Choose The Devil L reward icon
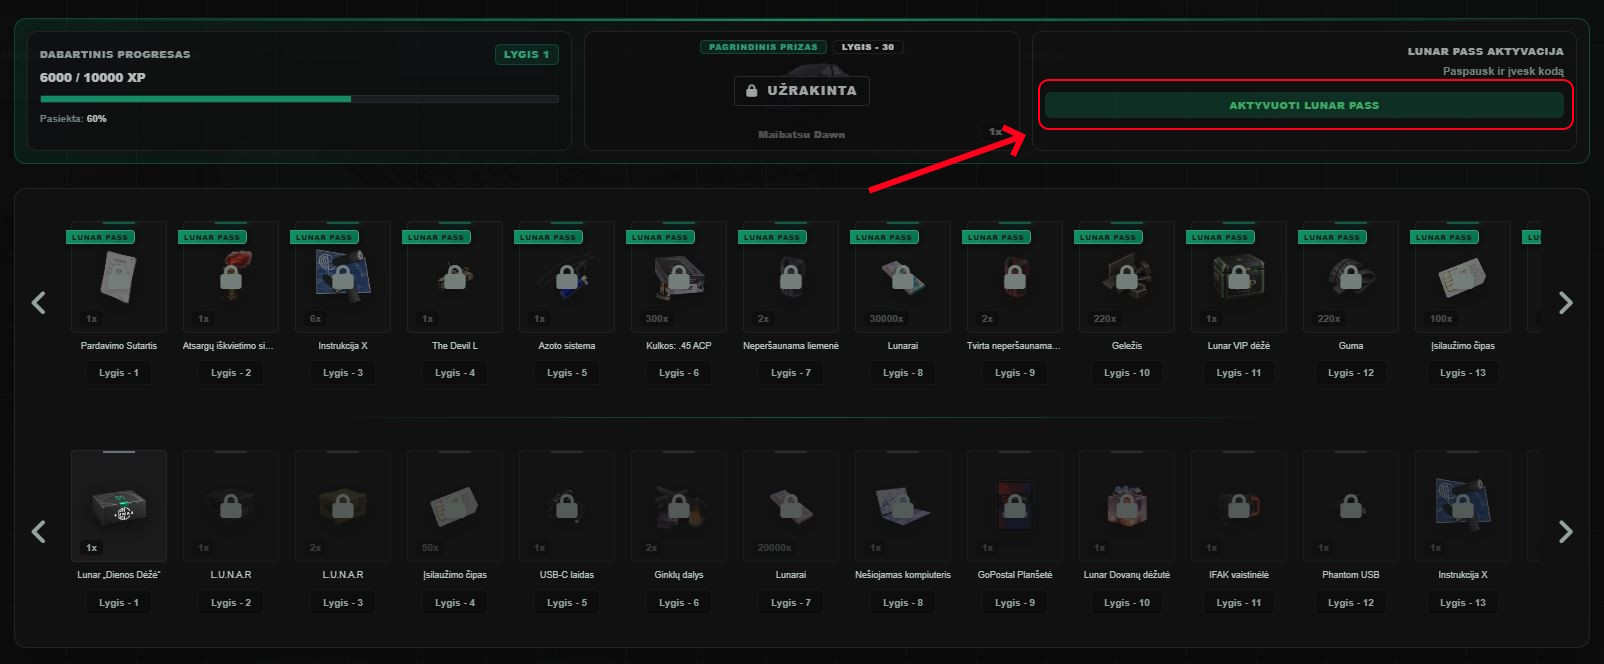Image resolution: width=1604 pixels, height=664 pixels. point(455,277)
